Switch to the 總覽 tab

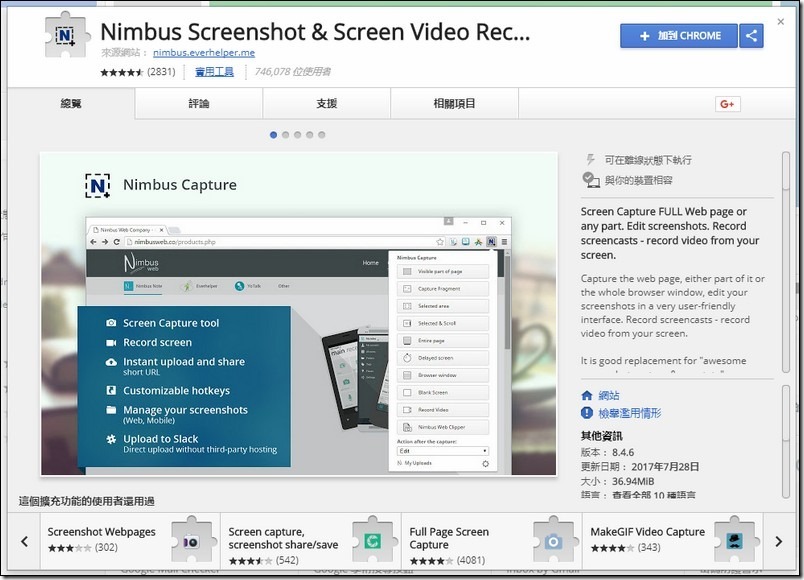coord(71,104)
